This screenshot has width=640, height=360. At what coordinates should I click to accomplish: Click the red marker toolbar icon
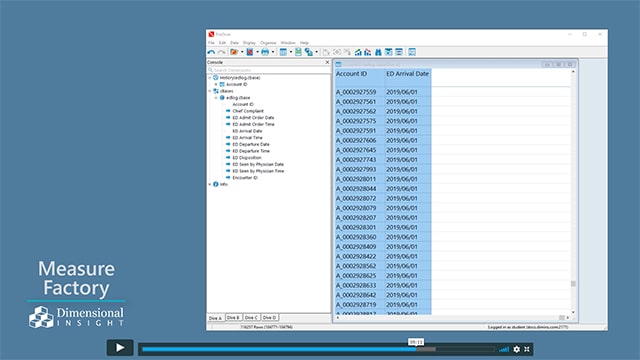coord(250,52)
